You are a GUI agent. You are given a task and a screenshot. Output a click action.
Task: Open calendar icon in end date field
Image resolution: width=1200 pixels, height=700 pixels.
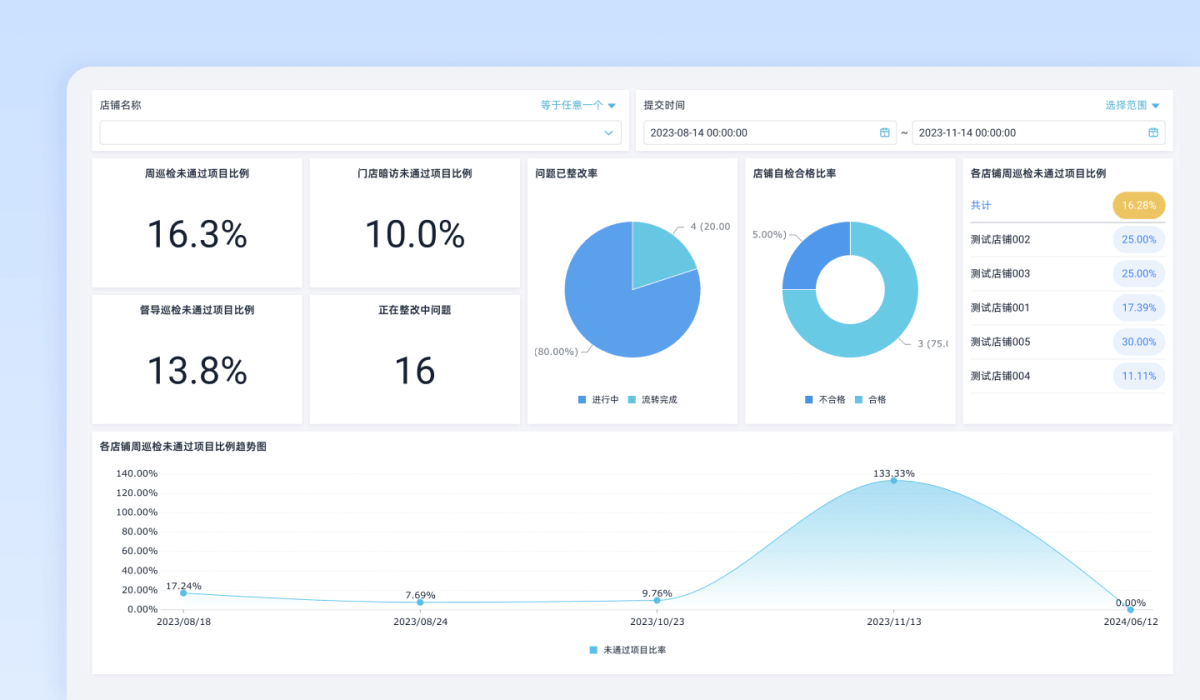1153,132
